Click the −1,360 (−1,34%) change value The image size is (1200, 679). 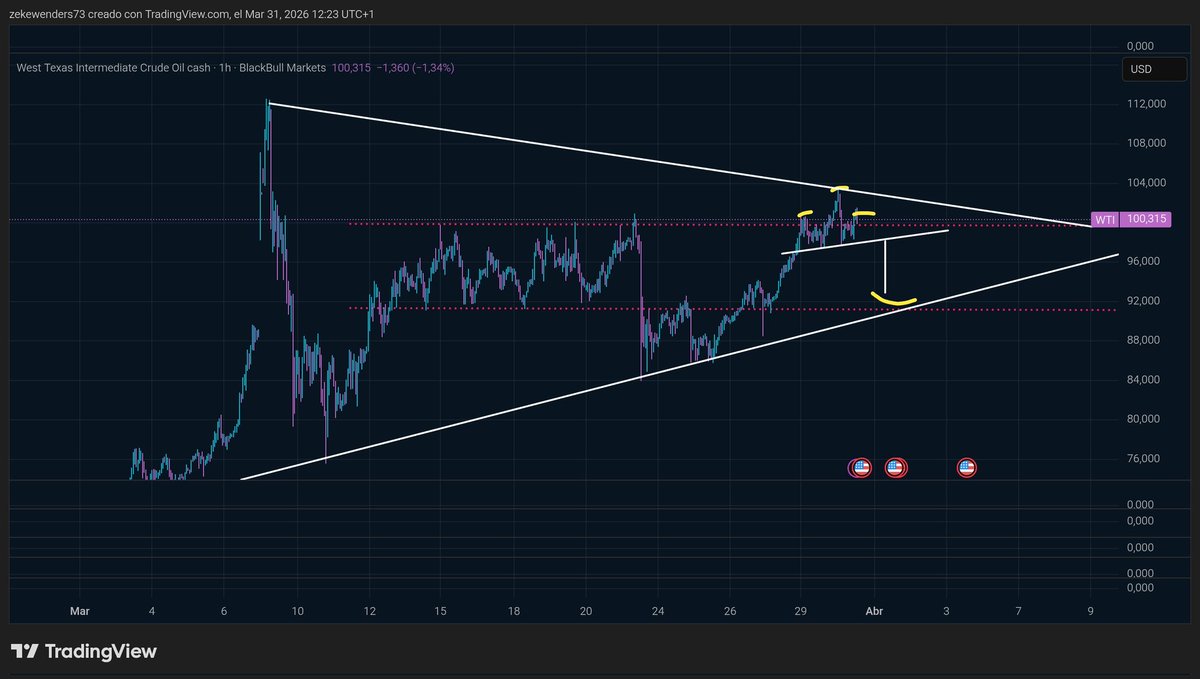[415, 68]
